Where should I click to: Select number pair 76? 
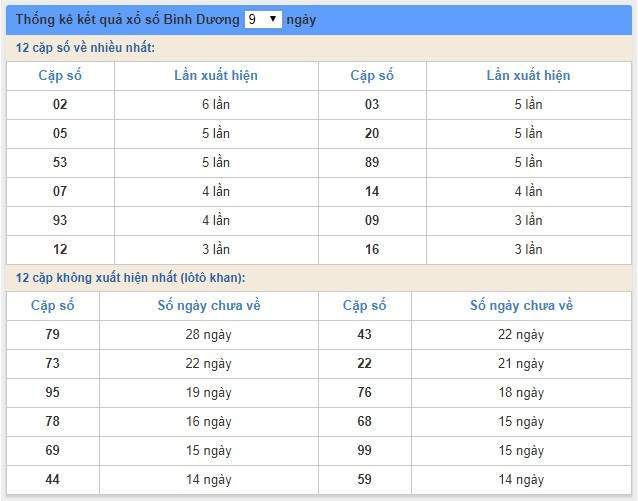click(364, 392)
